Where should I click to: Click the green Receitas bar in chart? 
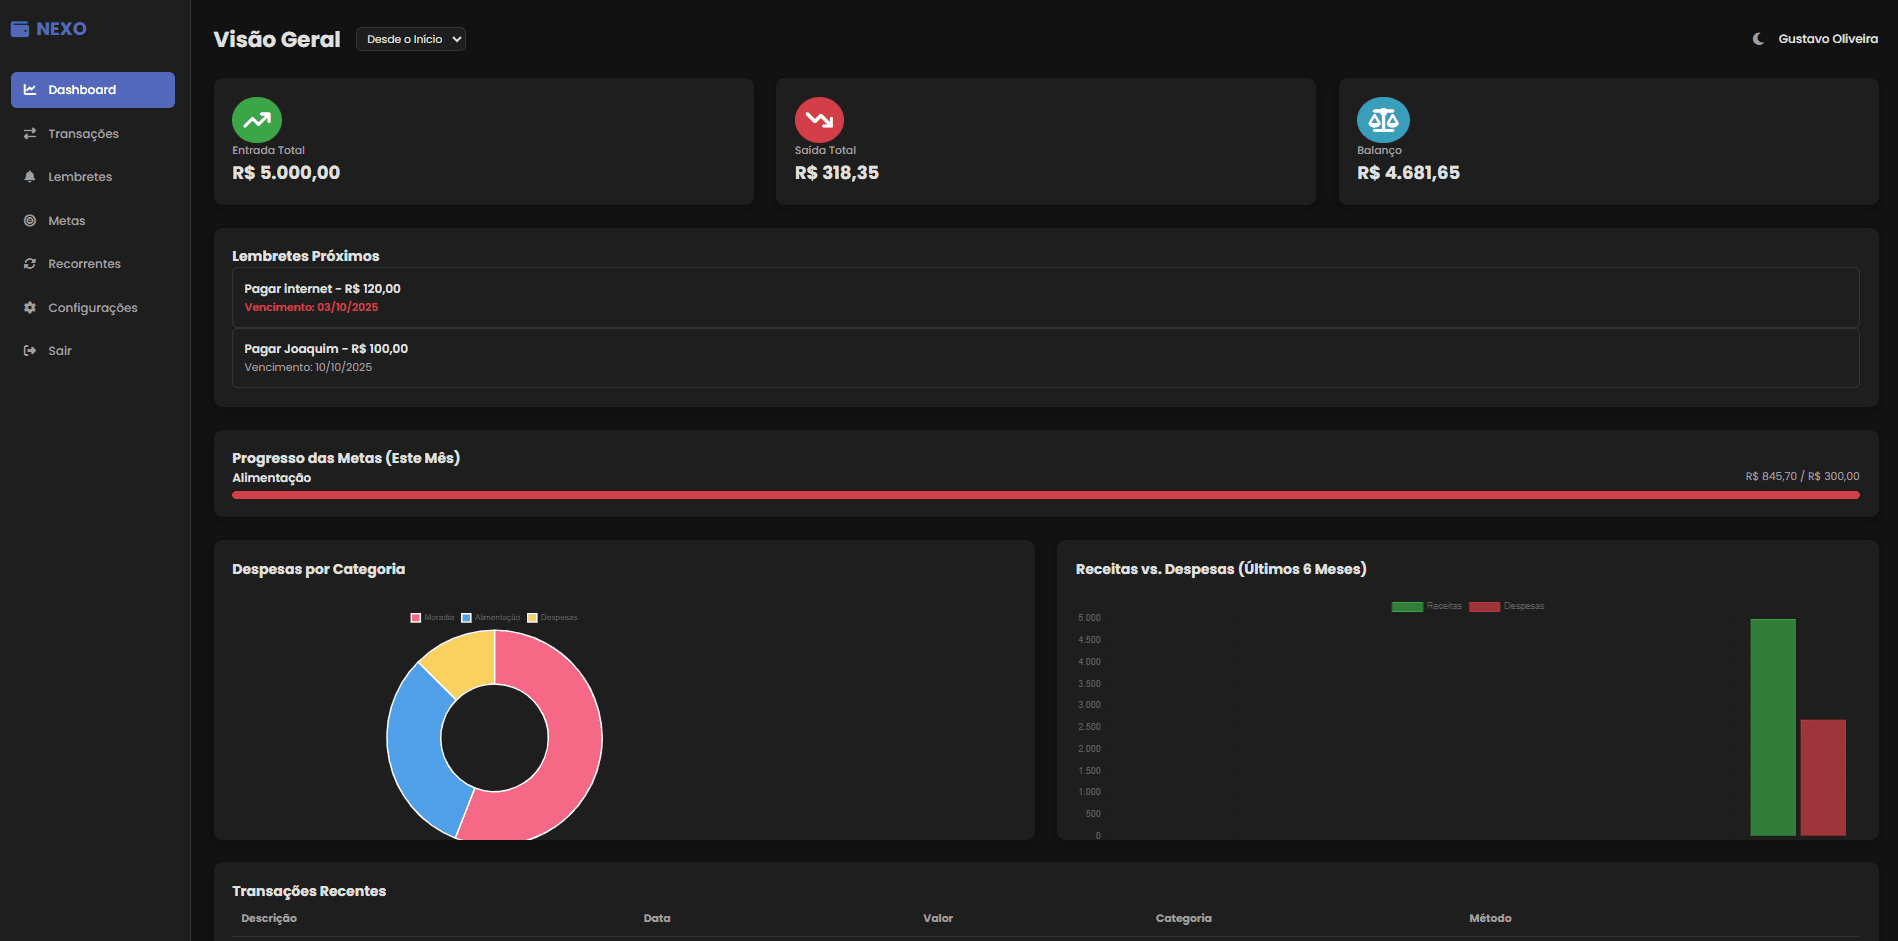point(1772,727)
